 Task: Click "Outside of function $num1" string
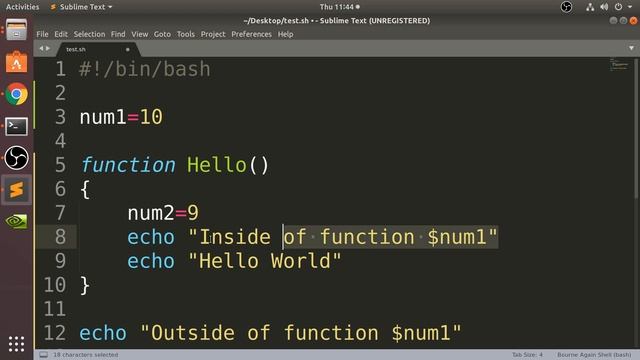click(x=301, y=333)
